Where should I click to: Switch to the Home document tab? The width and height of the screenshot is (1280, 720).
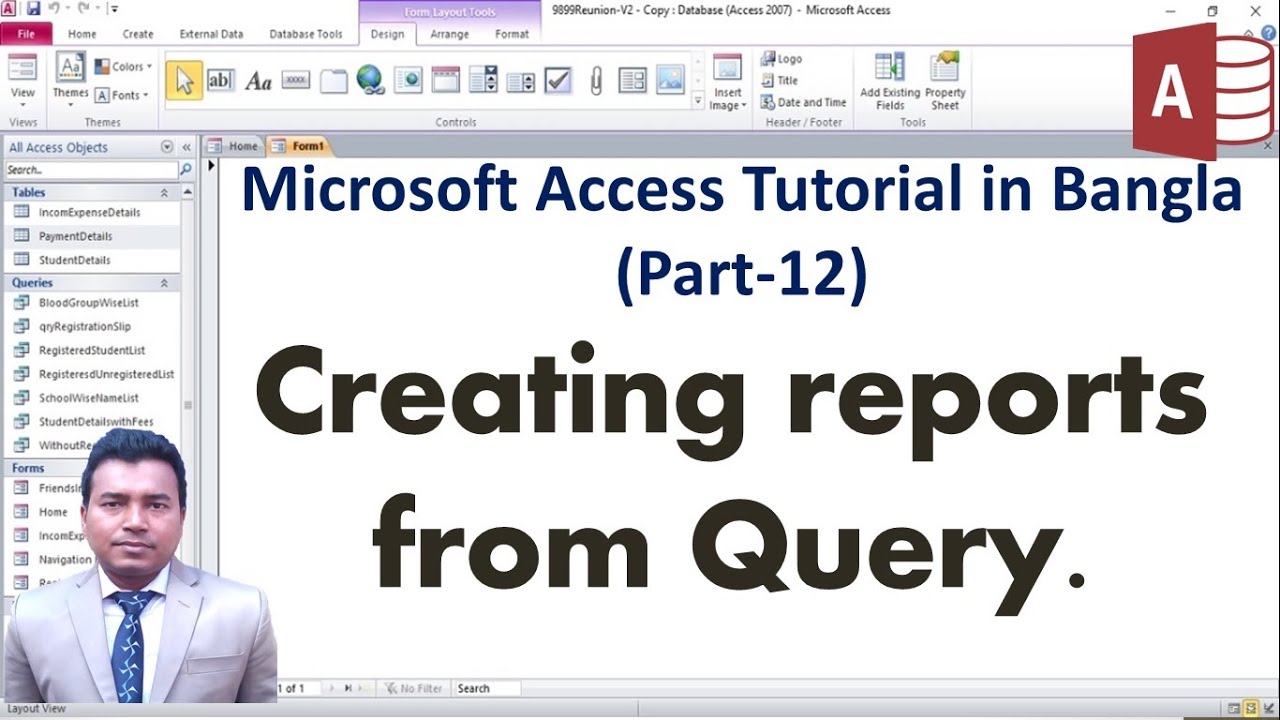(234, 146)
